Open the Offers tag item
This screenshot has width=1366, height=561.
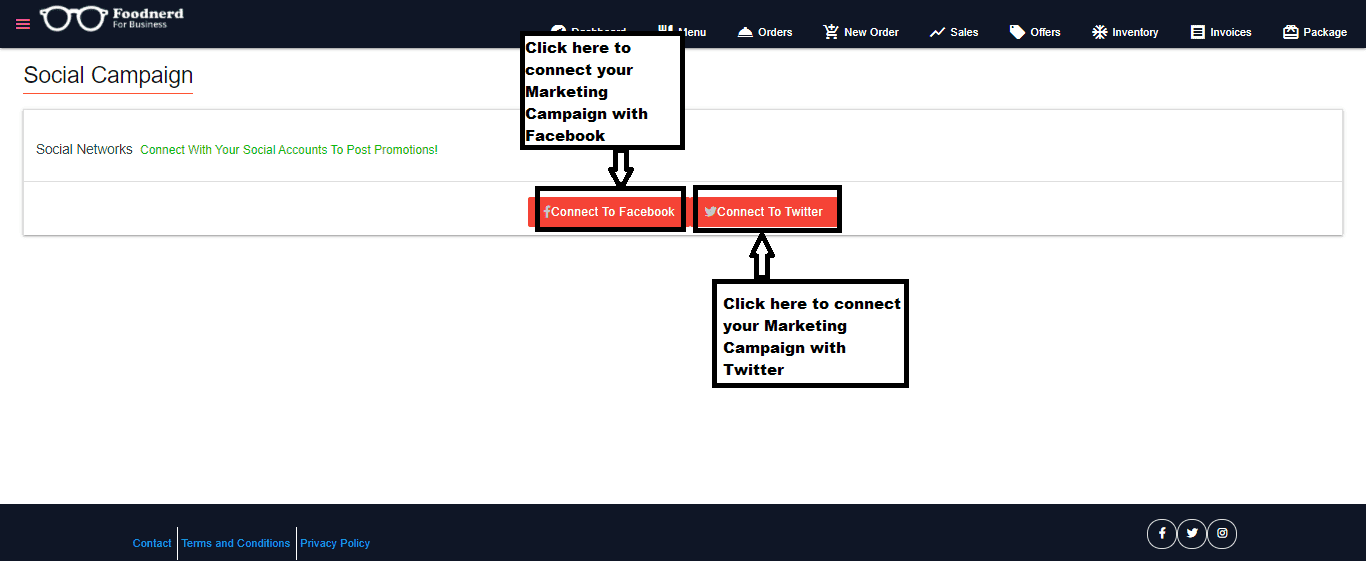[1034, 32]
